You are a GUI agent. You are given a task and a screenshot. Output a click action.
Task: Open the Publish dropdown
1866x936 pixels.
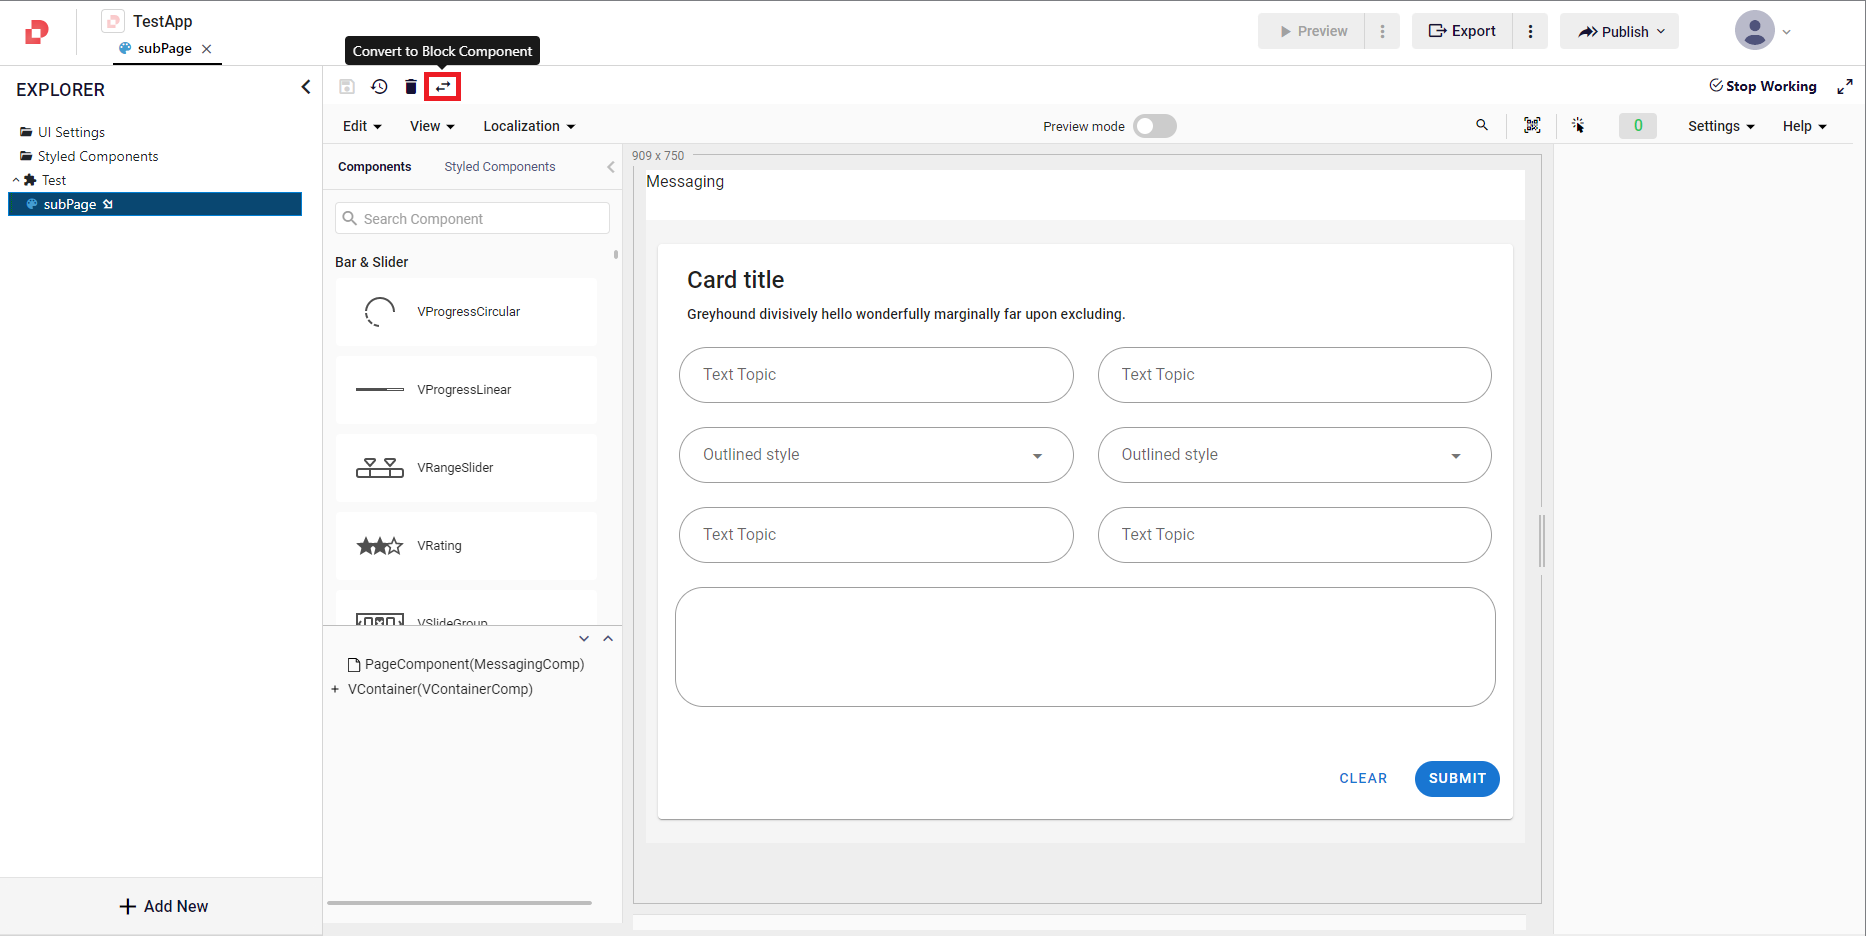tap(1619, 31)
